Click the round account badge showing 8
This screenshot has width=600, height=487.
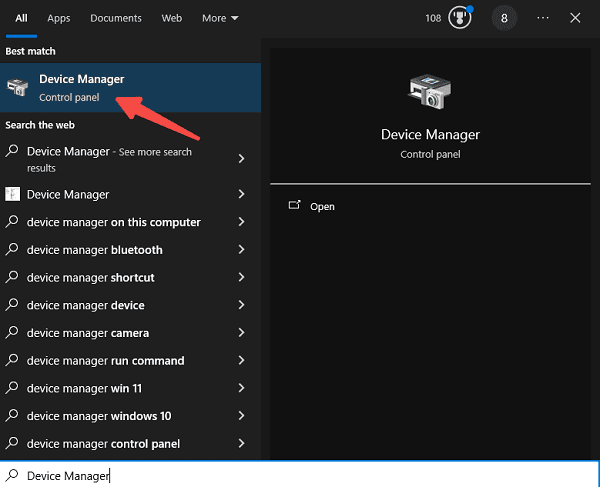(x=504, y=18)
